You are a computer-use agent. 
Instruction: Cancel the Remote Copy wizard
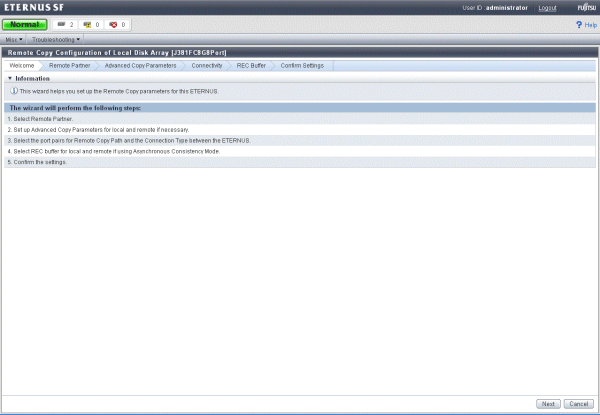point(579,404)
